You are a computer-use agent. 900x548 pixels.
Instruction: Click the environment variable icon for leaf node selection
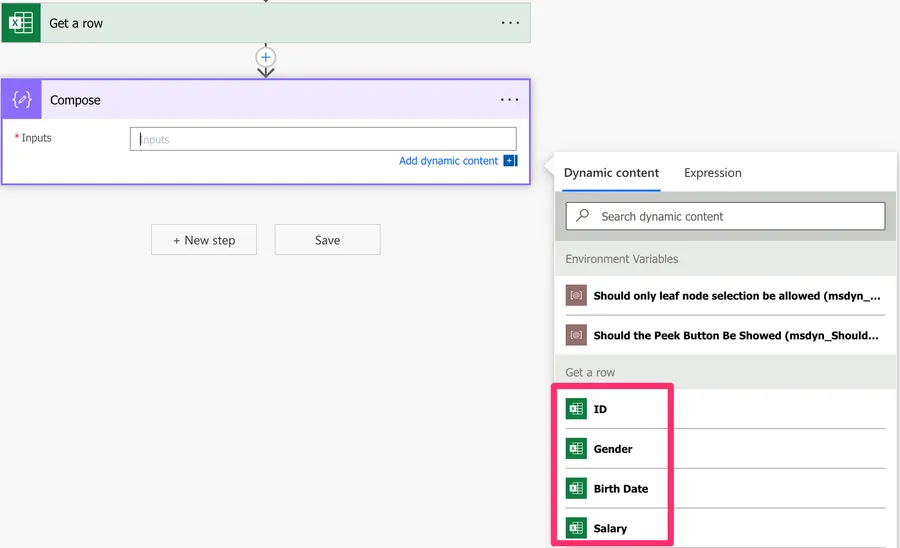pyautogui.click(x=576, y=296)
